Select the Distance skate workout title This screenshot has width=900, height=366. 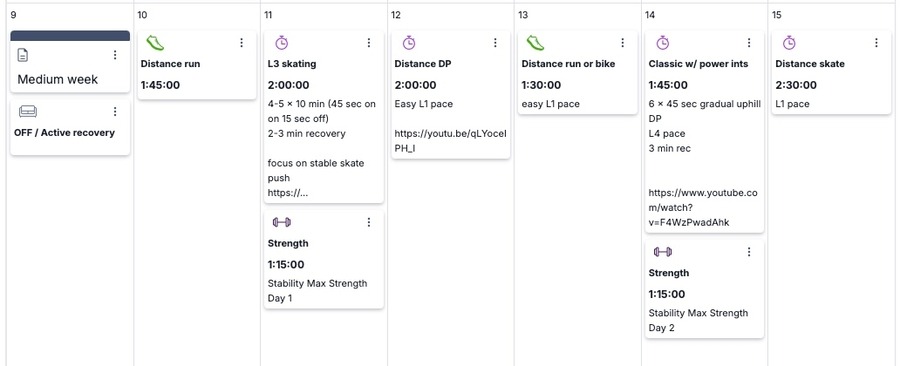(810, 64)
